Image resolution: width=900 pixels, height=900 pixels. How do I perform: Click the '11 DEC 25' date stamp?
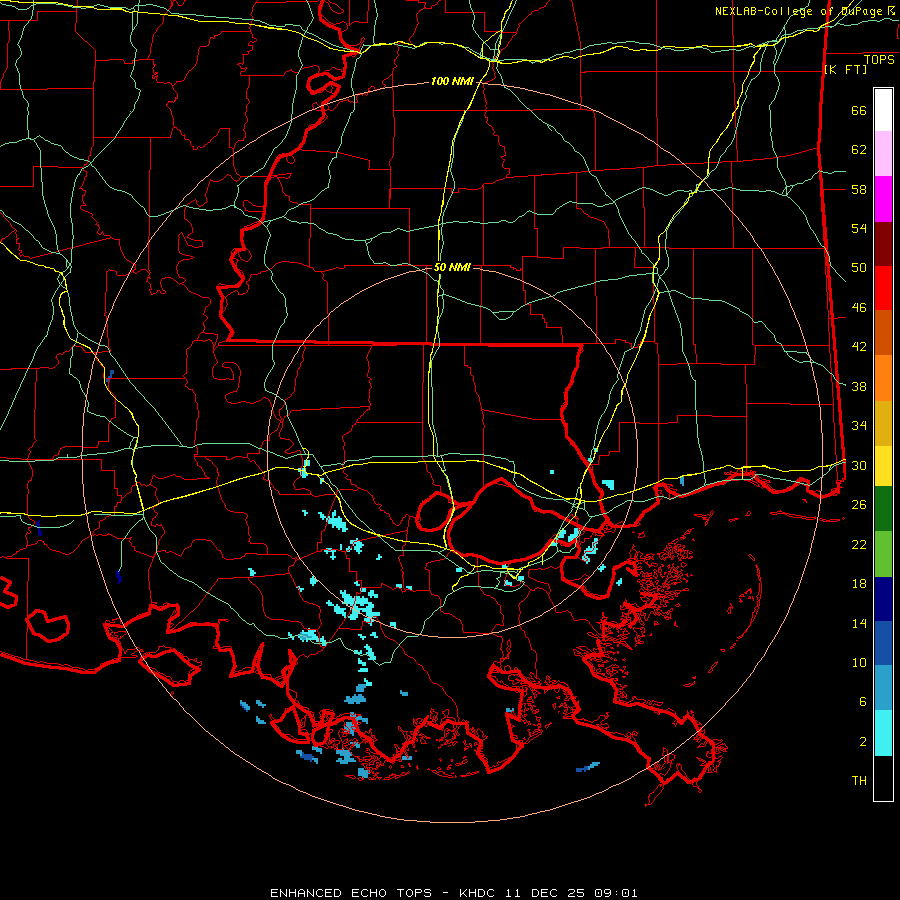[x=546, y=893]
